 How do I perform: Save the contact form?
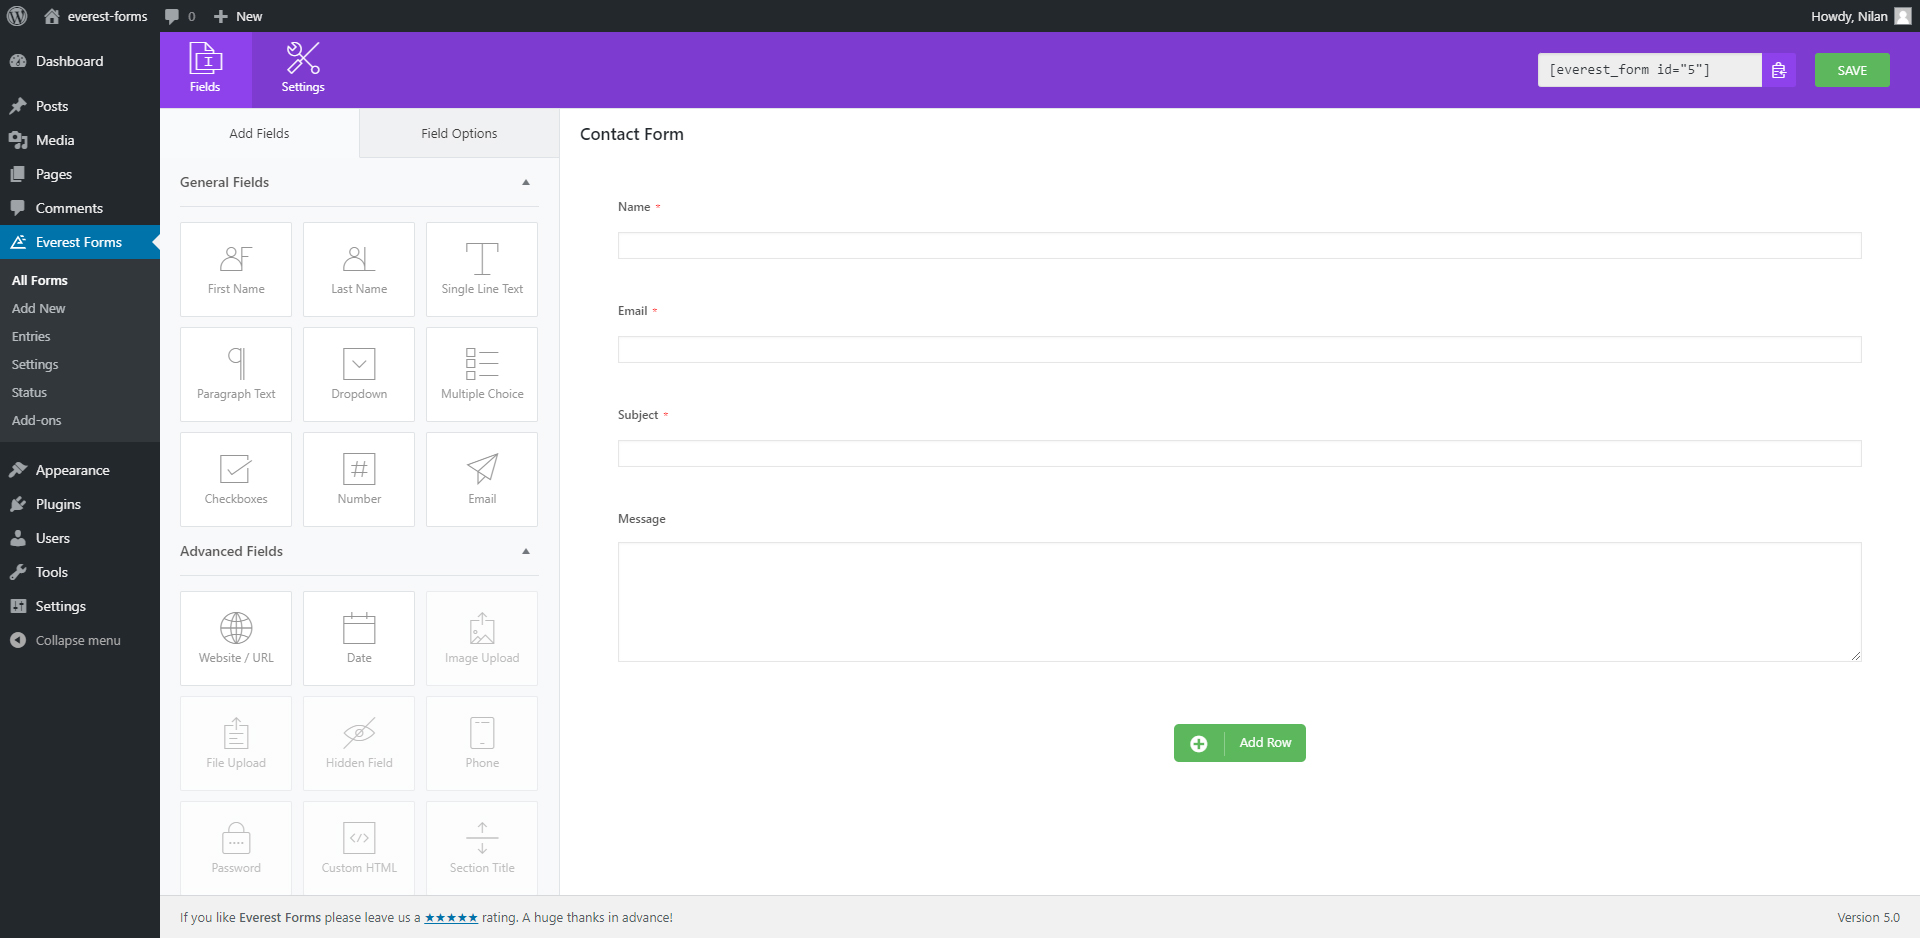coord(1851,70)
